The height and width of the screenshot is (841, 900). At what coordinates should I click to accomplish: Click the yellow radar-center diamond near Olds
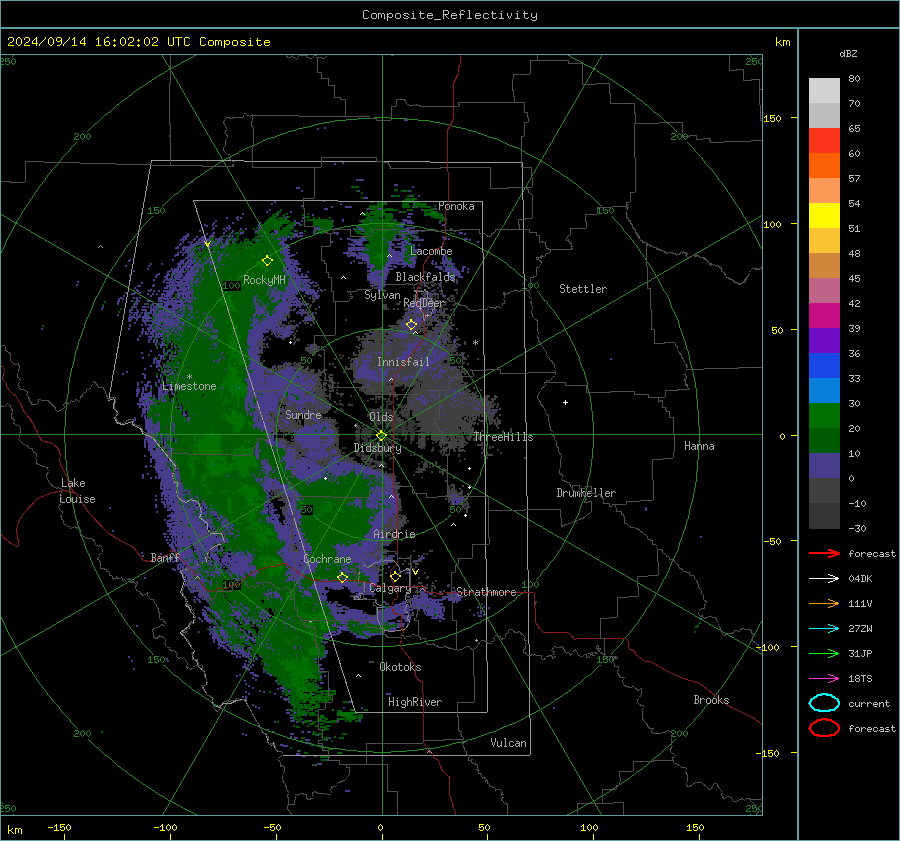pyautogui.click(x=381, y=436)
